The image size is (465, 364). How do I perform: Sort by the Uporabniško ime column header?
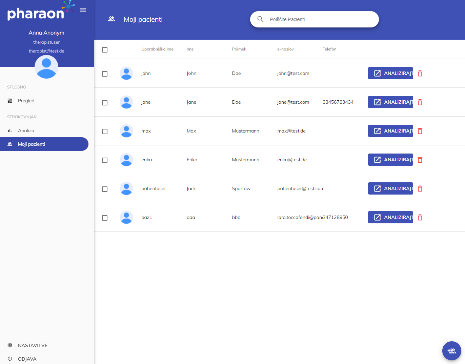[157, 49]
